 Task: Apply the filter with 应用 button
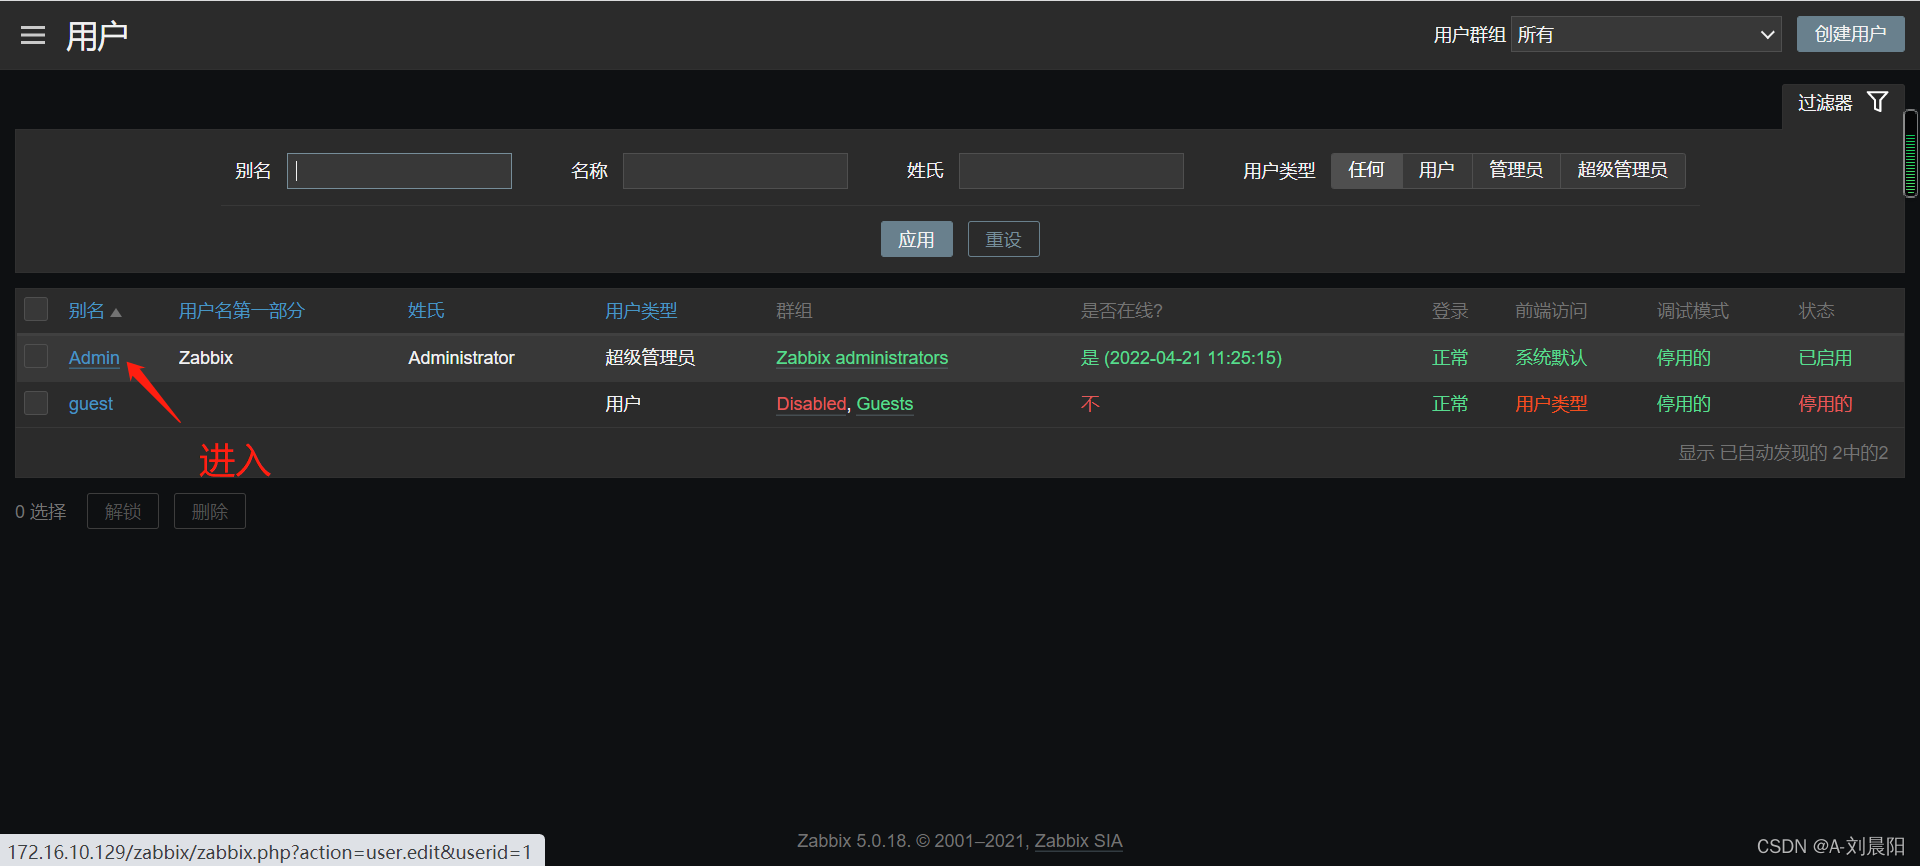916,240
